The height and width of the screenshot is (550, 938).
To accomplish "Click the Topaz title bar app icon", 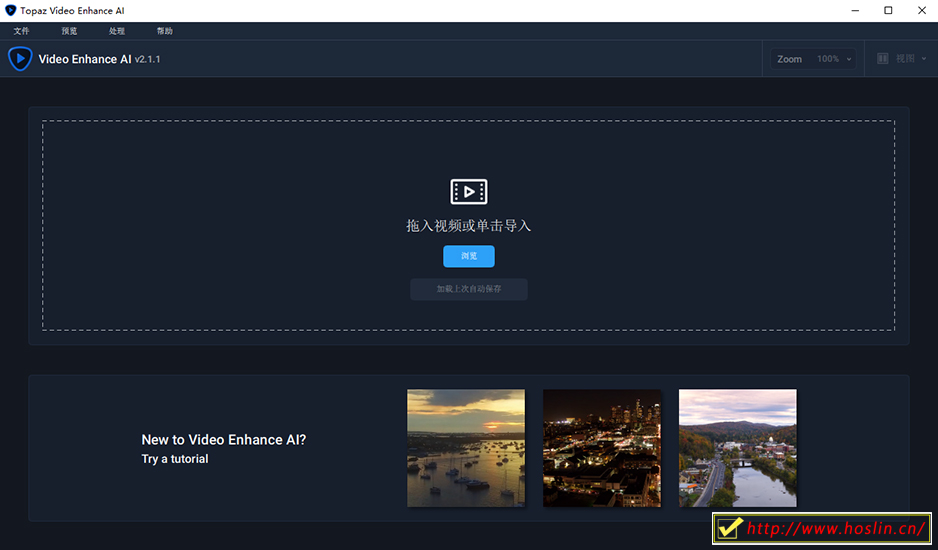I will click(x=10, y=10).
